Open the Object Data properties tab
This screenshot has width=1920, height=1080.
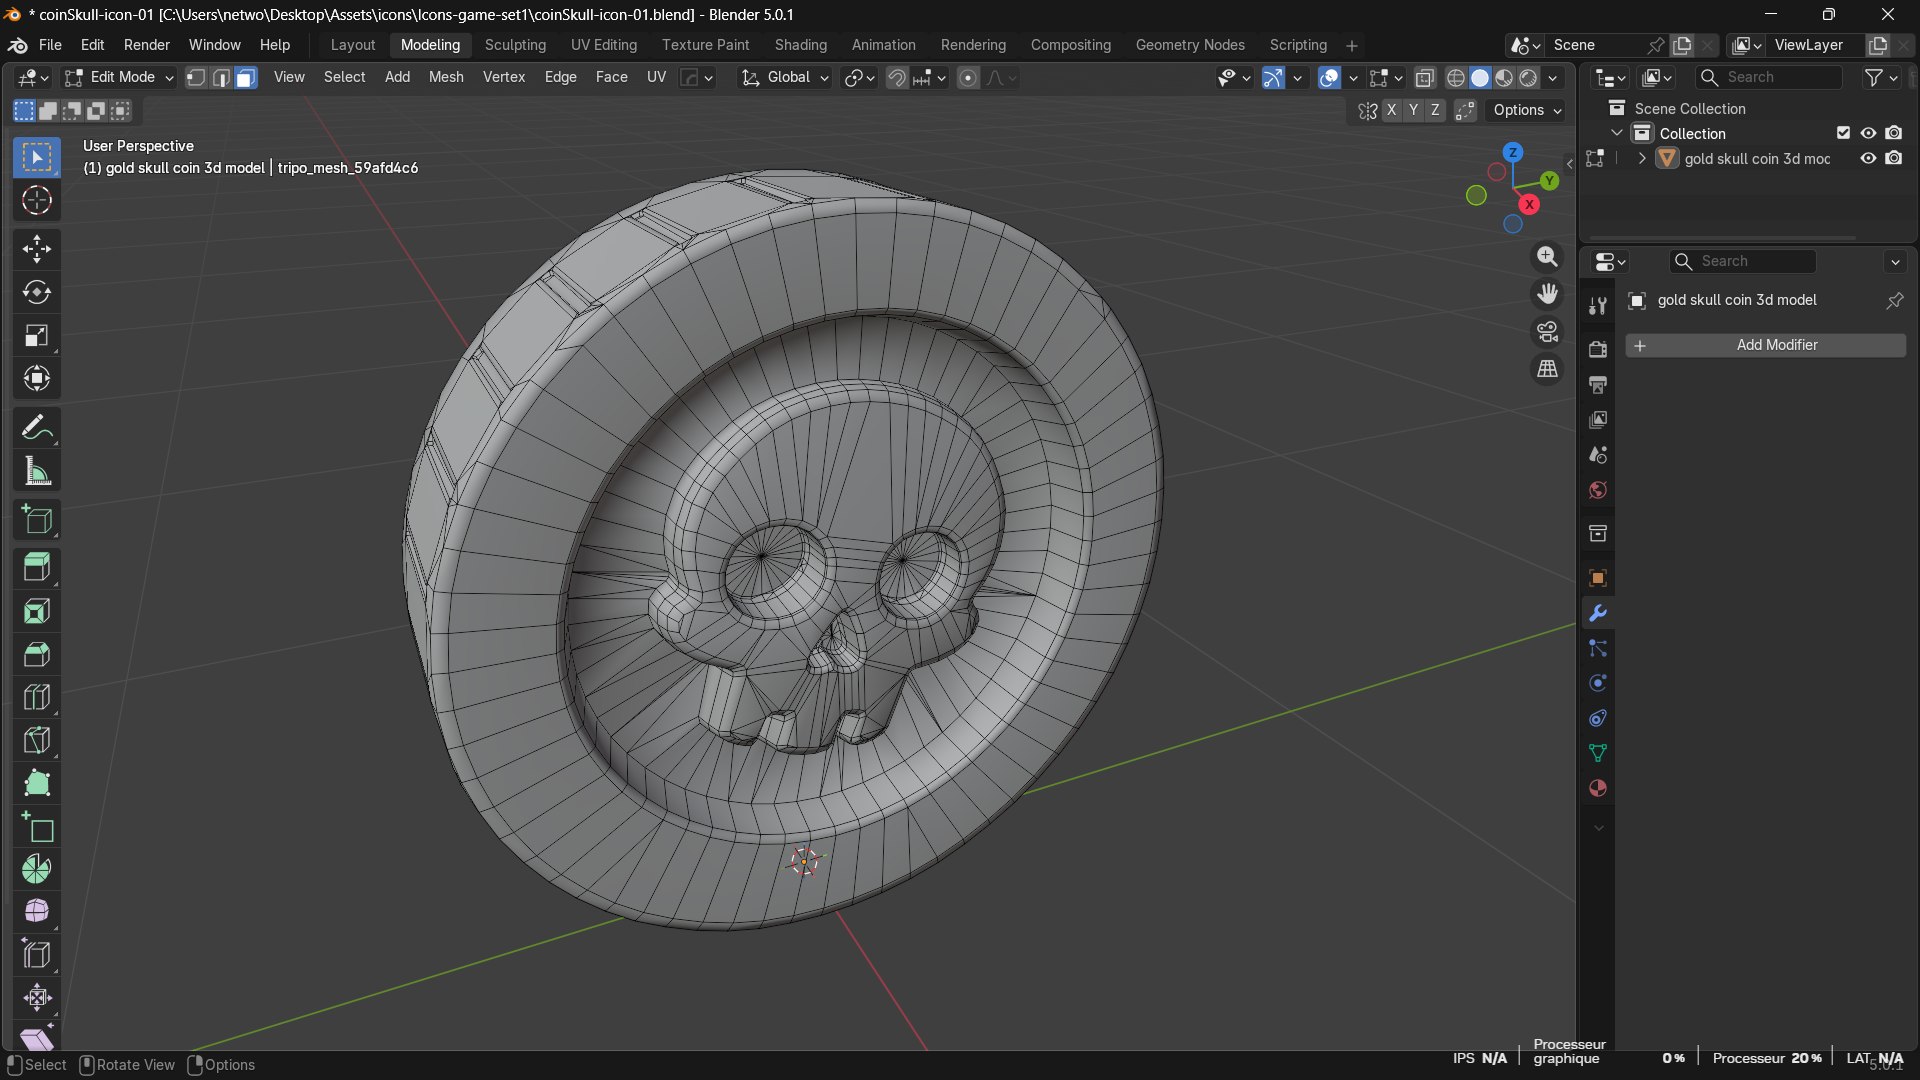coord(1598,753)
